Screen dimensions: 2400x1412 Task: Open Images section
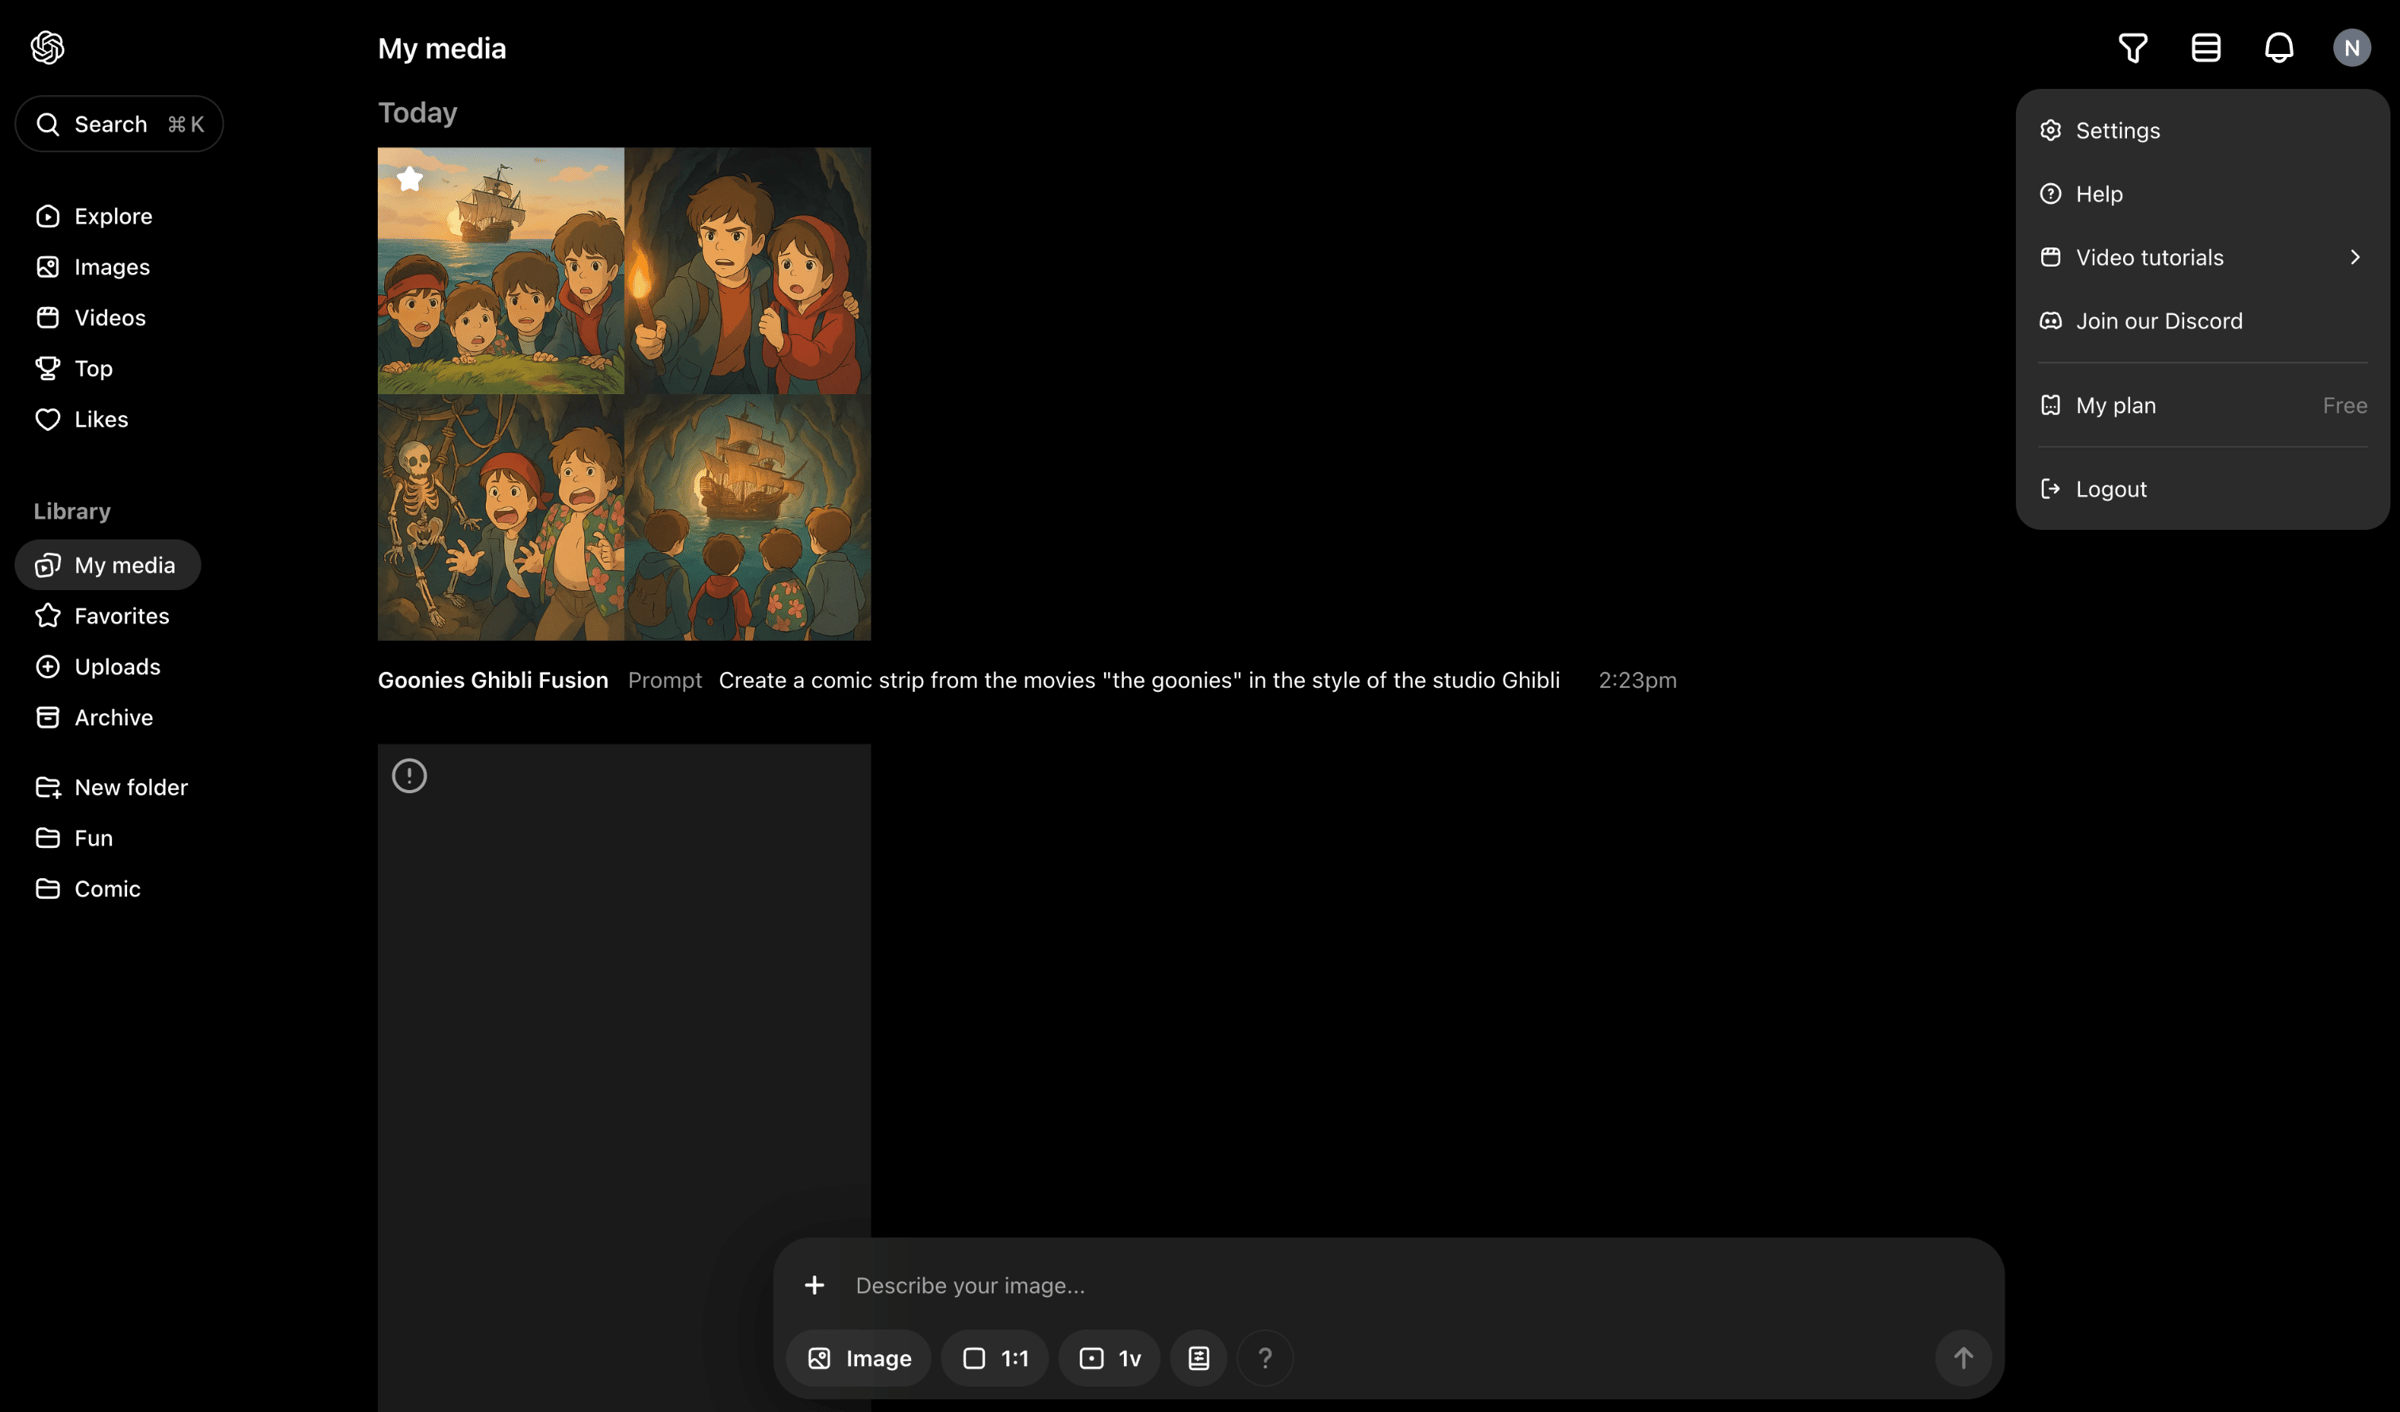click(x=93, y=267)
